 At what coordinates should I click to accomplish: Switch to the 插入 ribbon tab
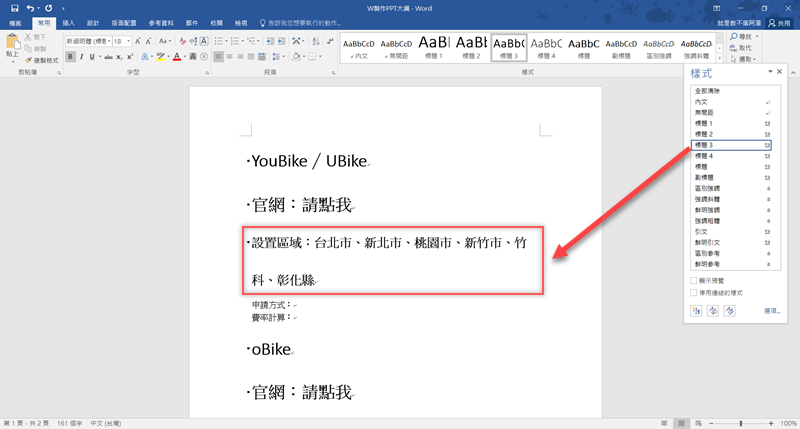coord(68,21)
